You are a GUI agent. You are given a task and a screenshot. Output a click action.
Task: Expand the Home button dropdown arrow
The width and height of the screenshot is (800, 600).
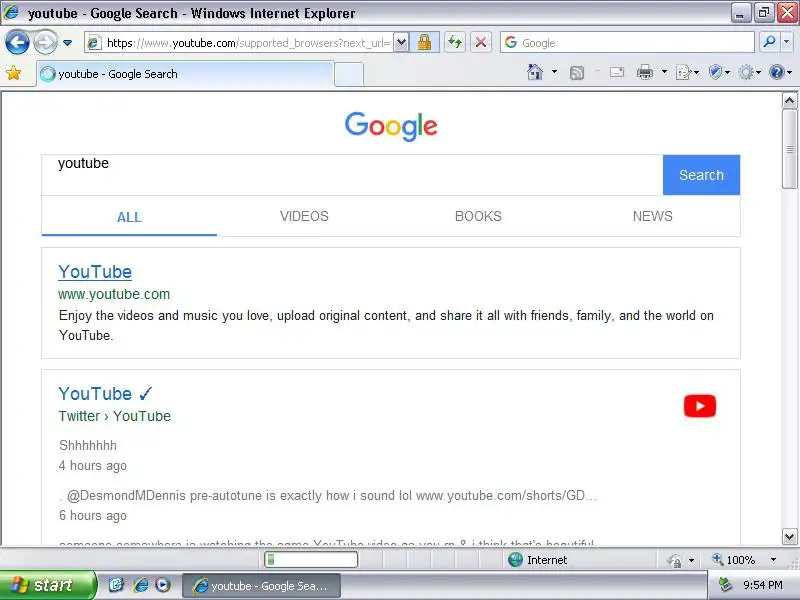(554, 72)
